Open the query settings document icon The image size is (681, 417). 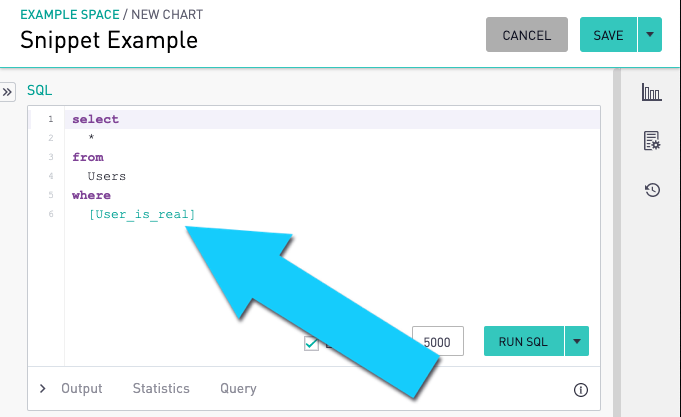tap(651, 141)
